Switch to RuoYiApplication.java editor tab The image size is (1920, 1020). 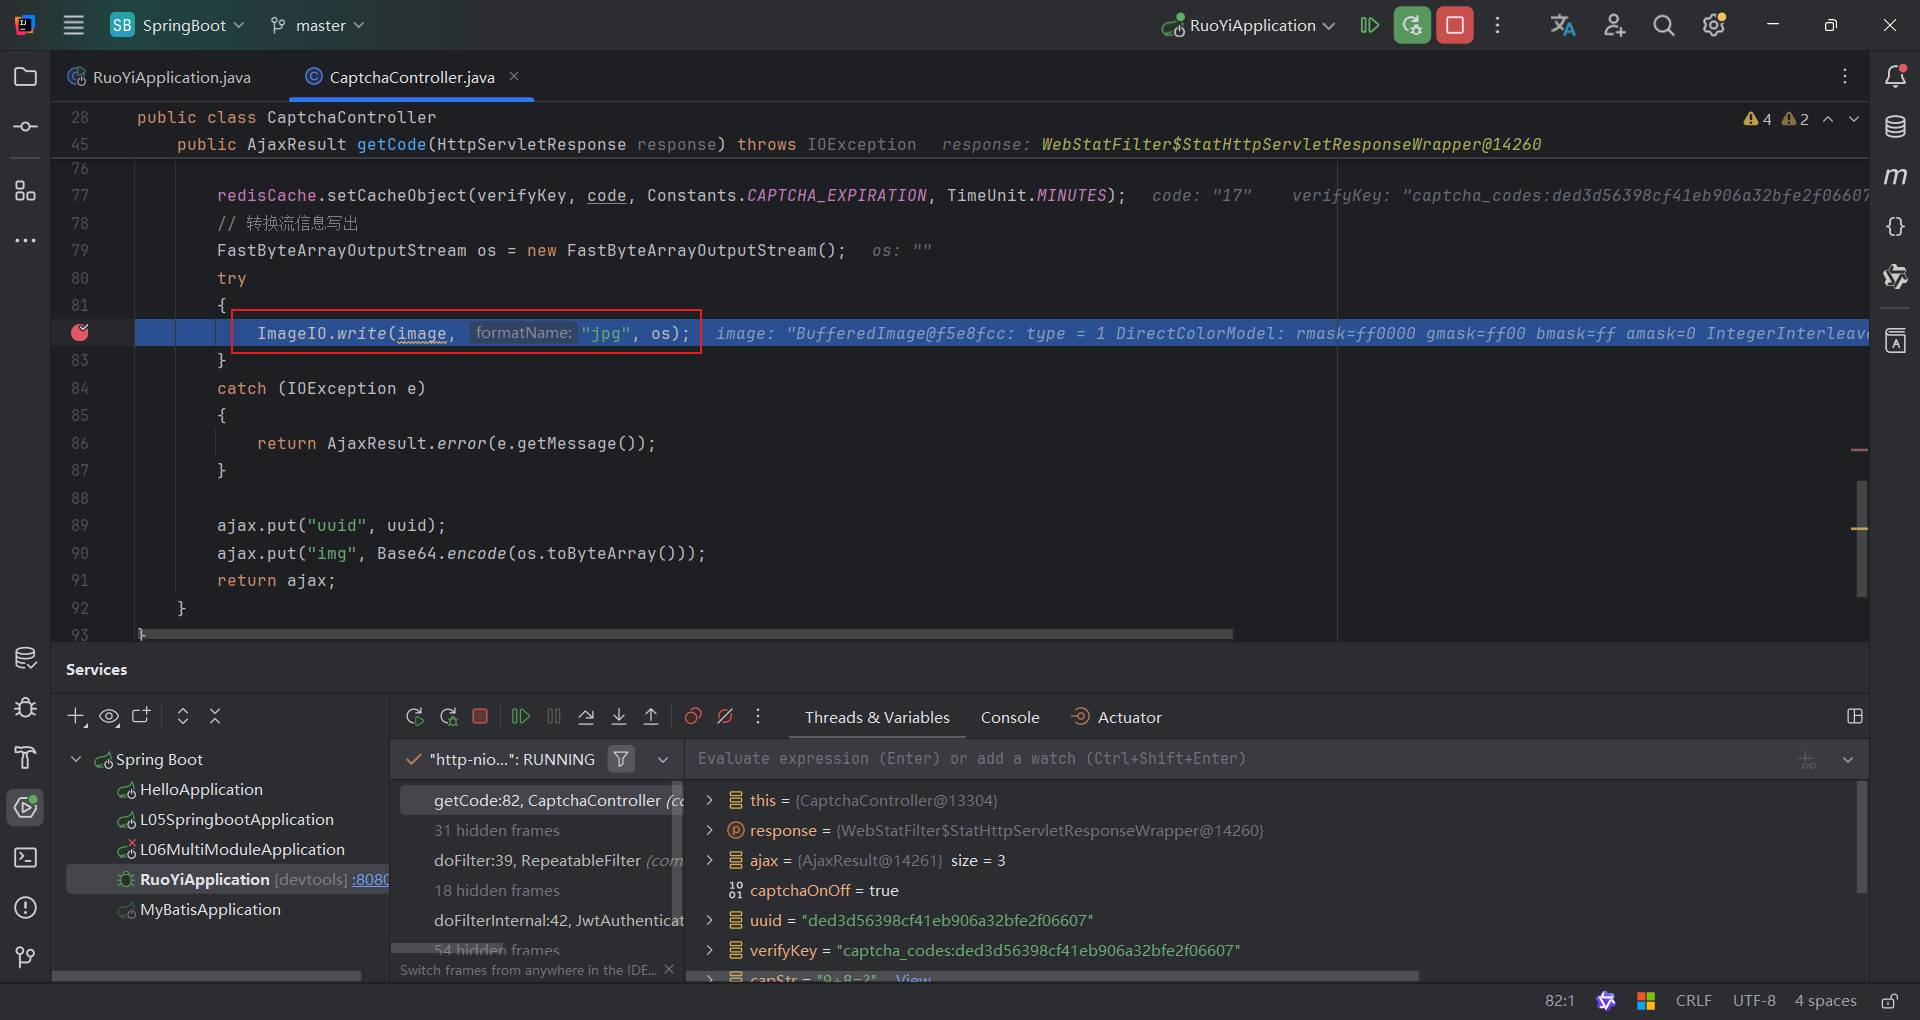tap(171, 77)
